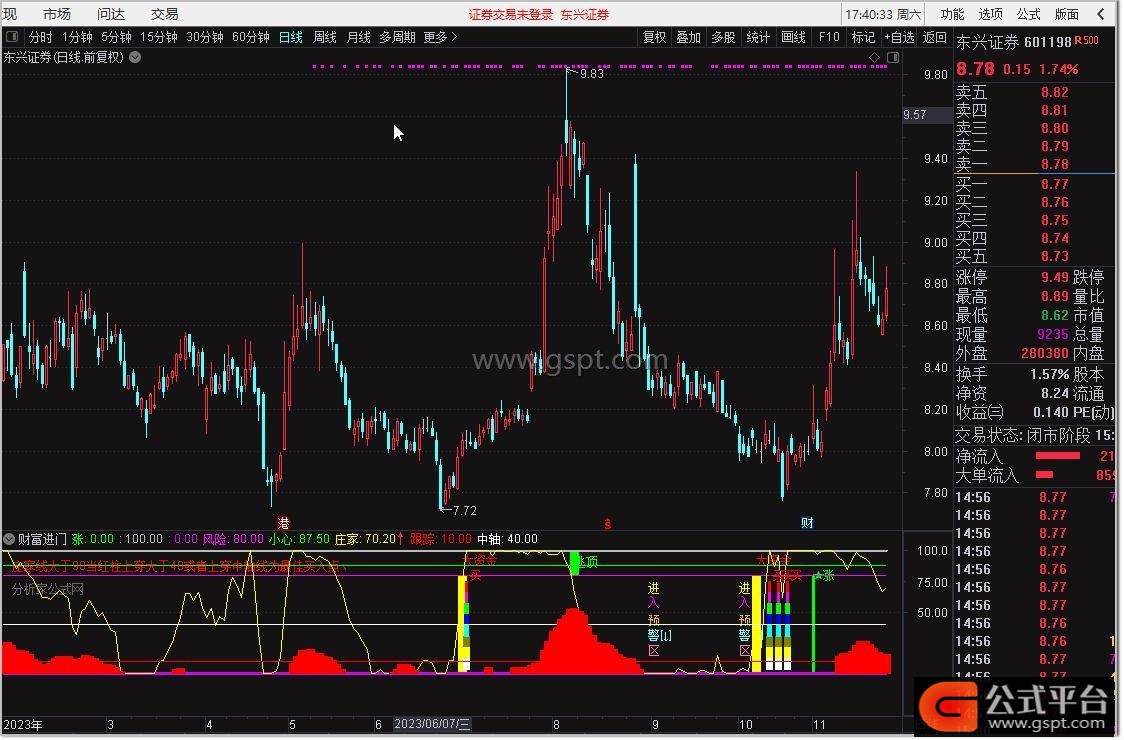Click the 最高 value 8.89
1124x740 pixels.
(x=1054, y=296)
